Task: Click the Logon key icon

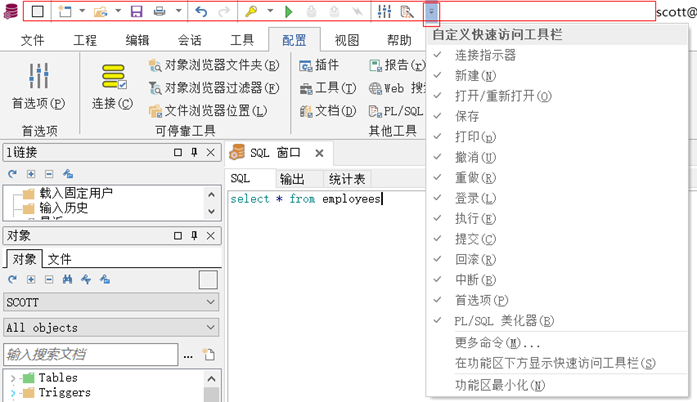Action: (x=251, y=12)
